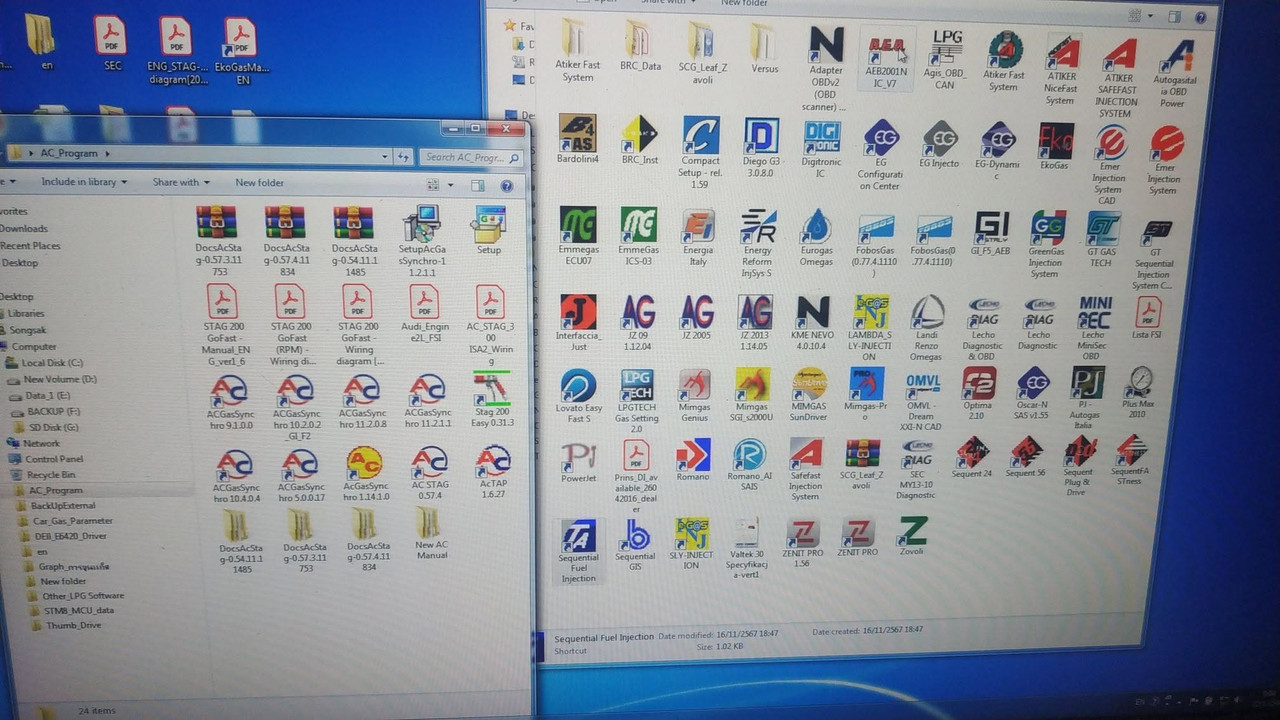Open Zavoli shortcut icon
Screen dimensions: 1280x720
click(x=912, y=532)
